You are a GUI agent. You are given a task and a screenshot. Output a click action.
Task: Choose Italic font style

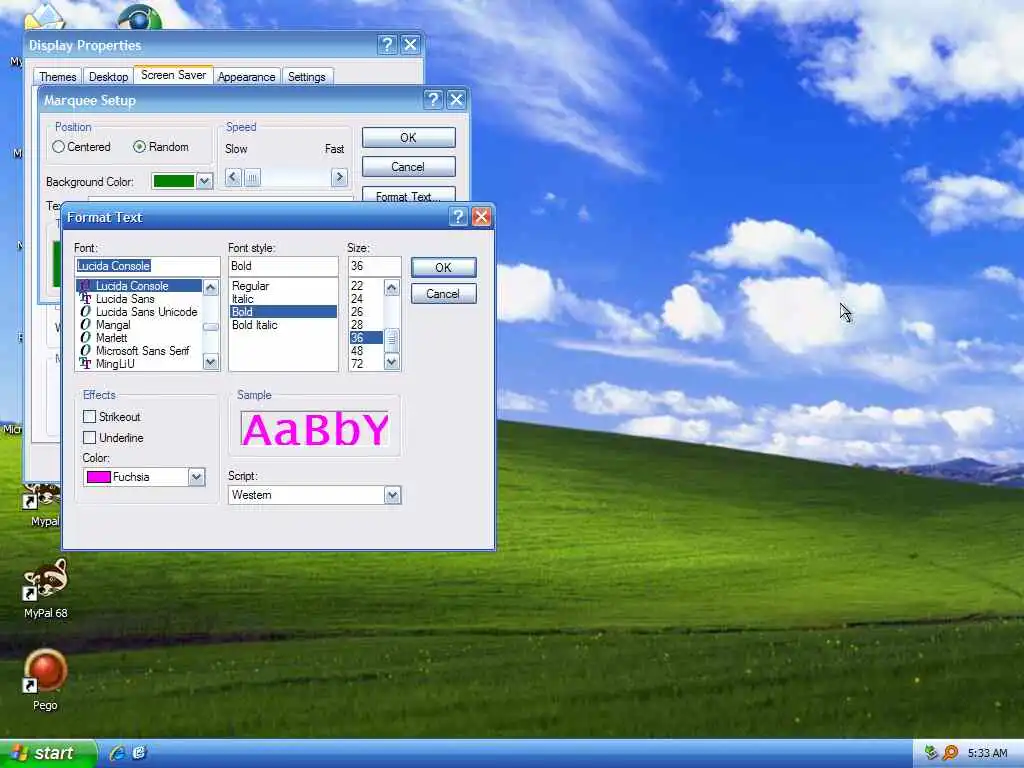(x=283, y=298)
